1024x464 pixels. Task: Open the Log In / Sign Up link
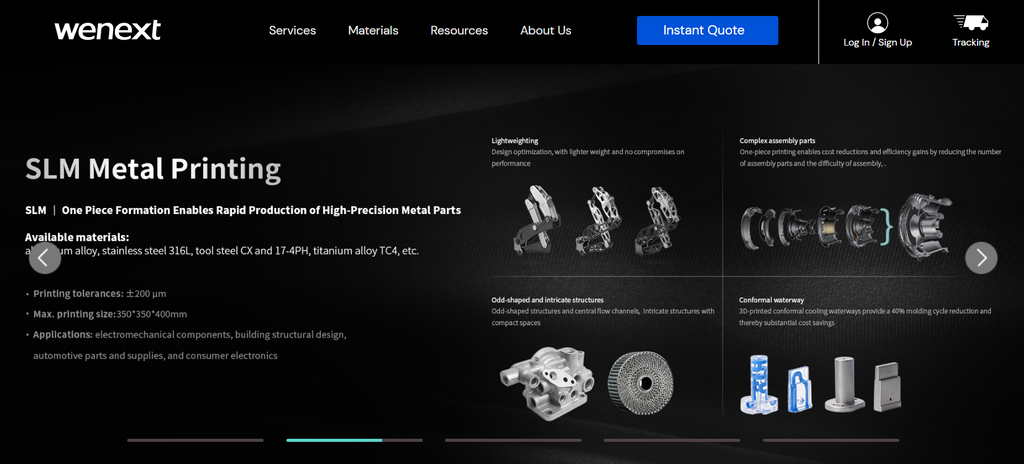pos(877,42)
